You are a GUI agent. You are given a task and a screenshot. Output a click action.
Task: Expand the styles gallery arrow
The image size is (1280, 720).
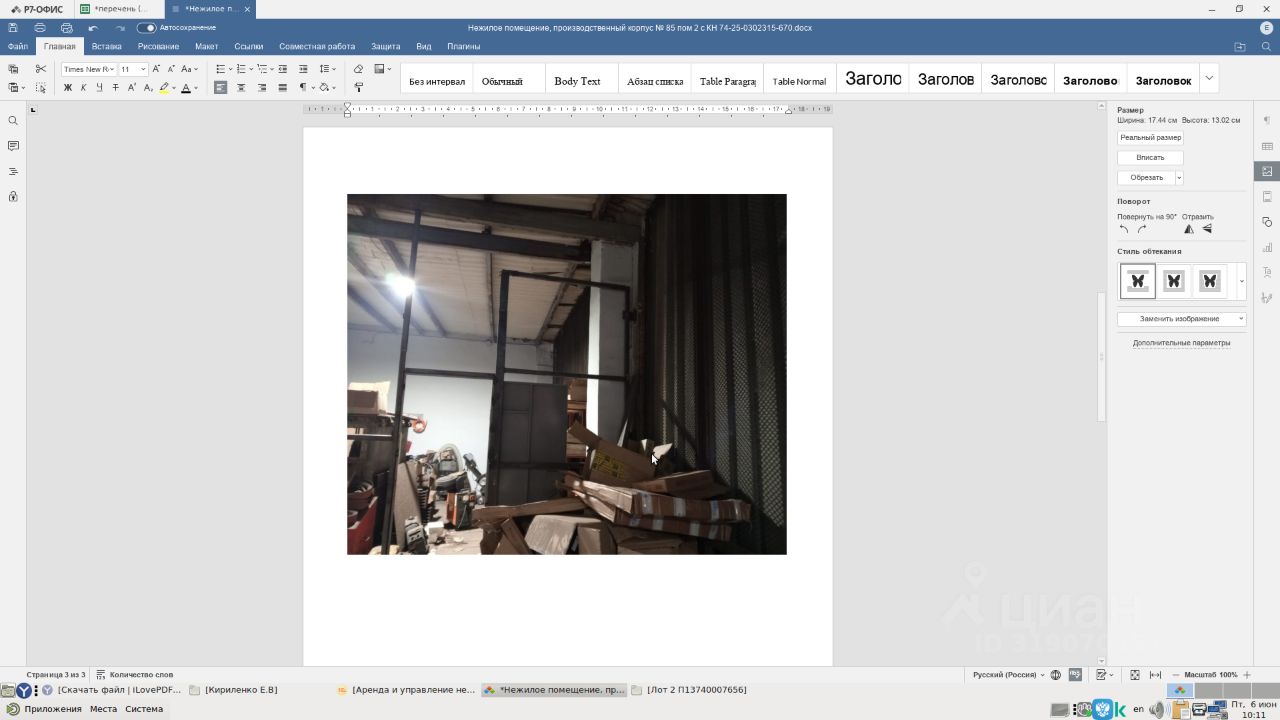pos(1208,79)
